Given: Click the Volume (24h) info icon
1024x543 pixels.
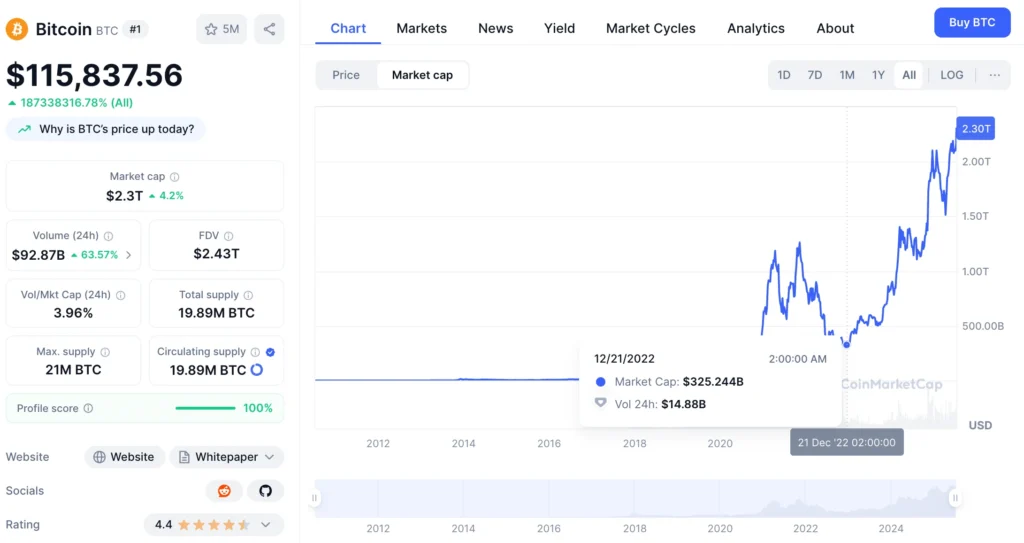Looking at the screenshot, I should click(x=108, y=236).
